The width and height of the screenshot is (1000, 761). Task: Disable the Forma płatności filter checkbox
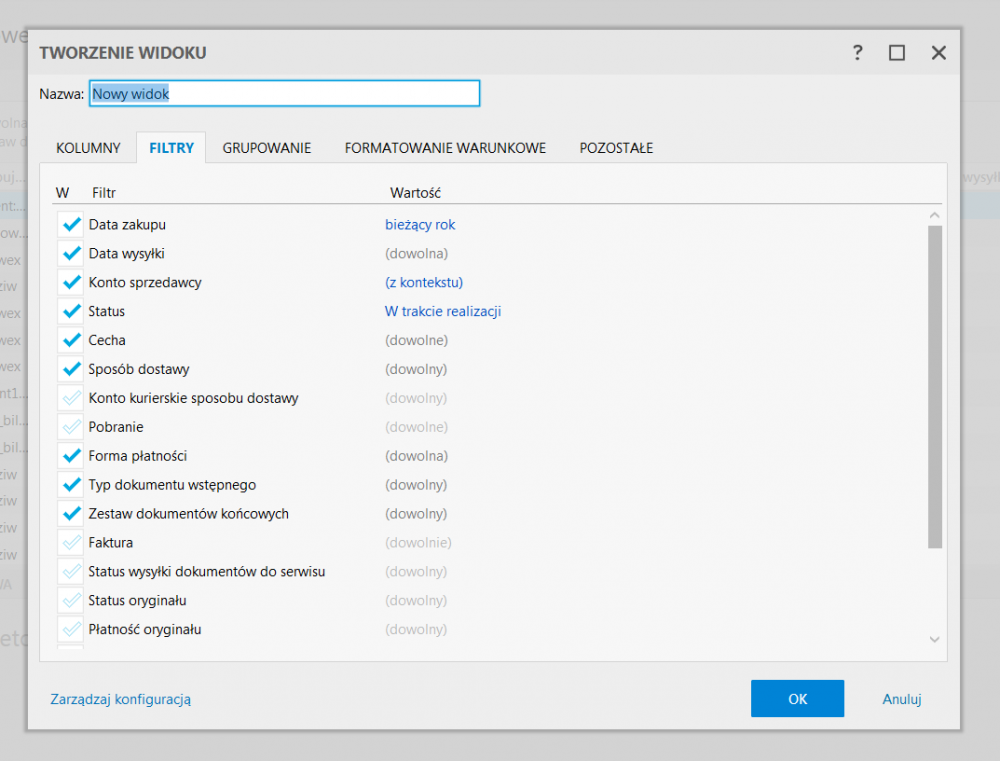(x=71, y=457)
